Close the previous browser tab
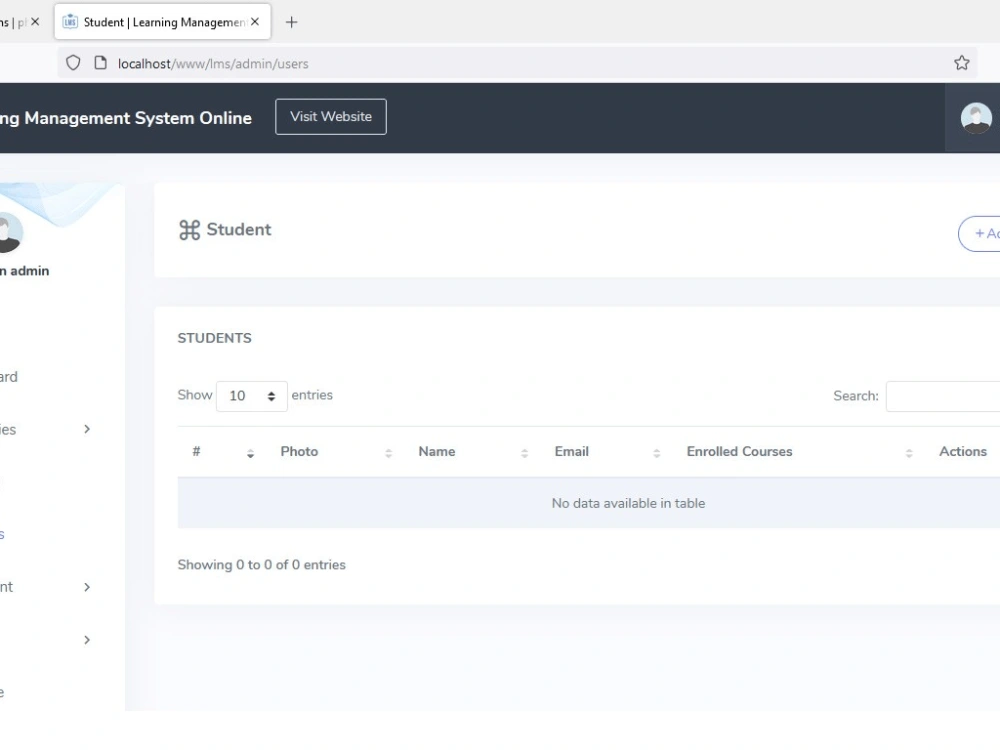Viewport: 1000px width, 750px height. [35, 22]
